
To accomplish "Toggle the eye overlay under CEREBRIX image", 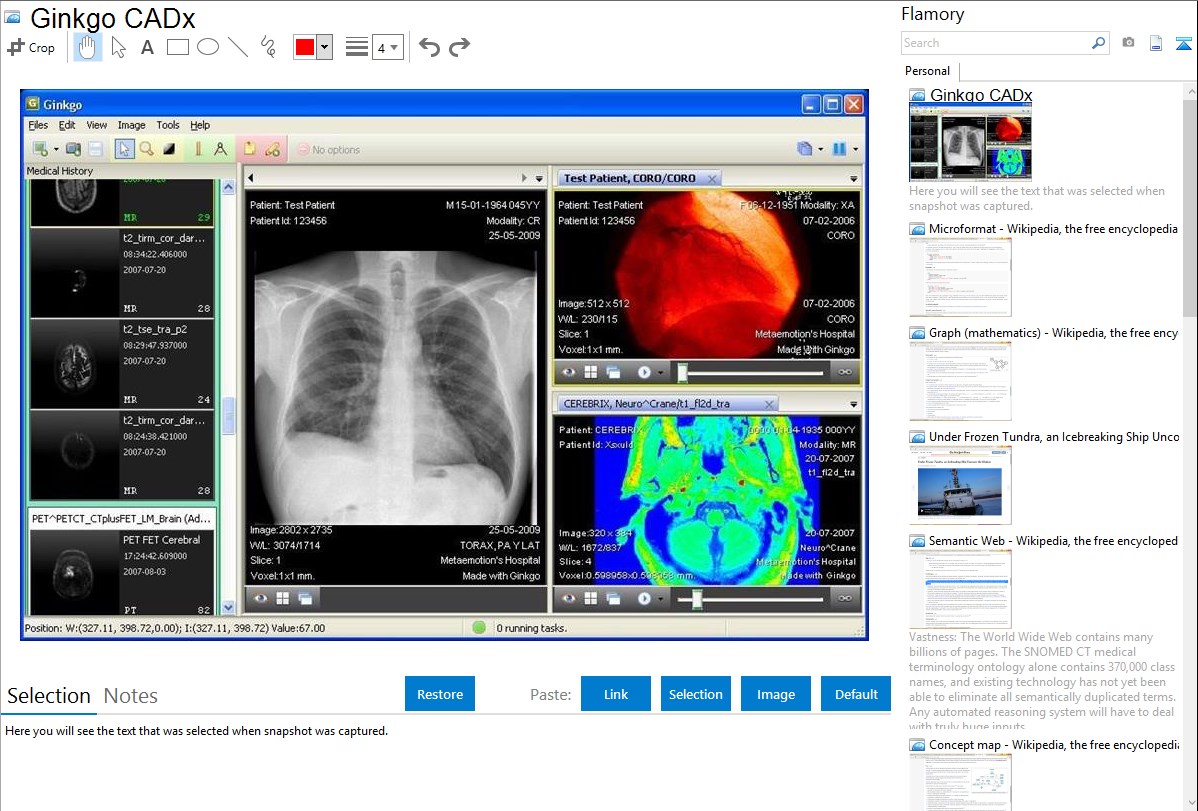I will pyautogui.click(x=568, y=599).
